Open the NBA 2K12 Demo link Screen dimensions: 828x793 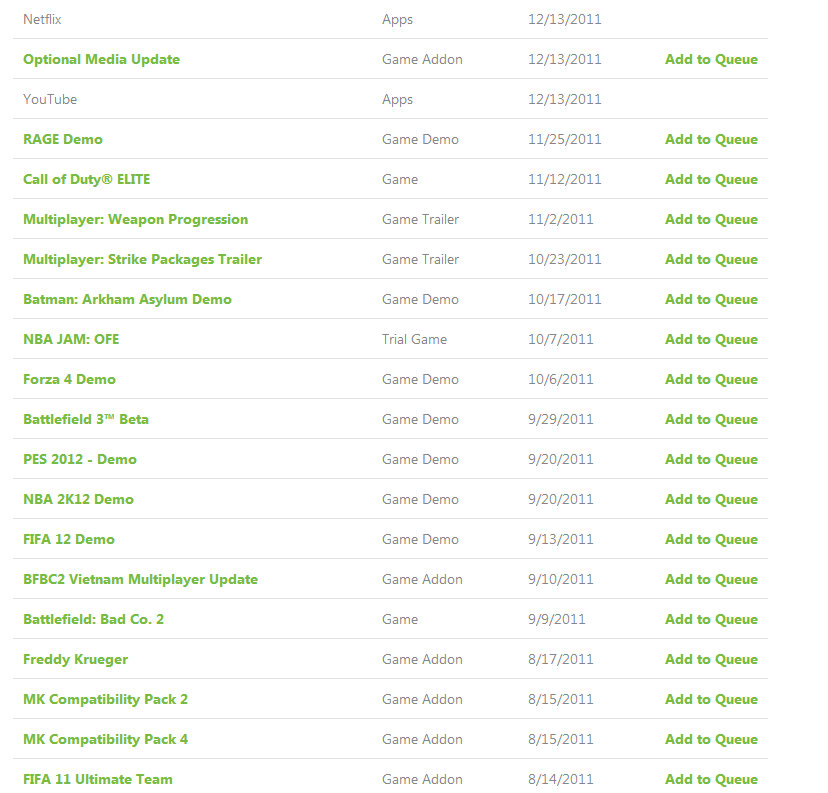[78, 499]
